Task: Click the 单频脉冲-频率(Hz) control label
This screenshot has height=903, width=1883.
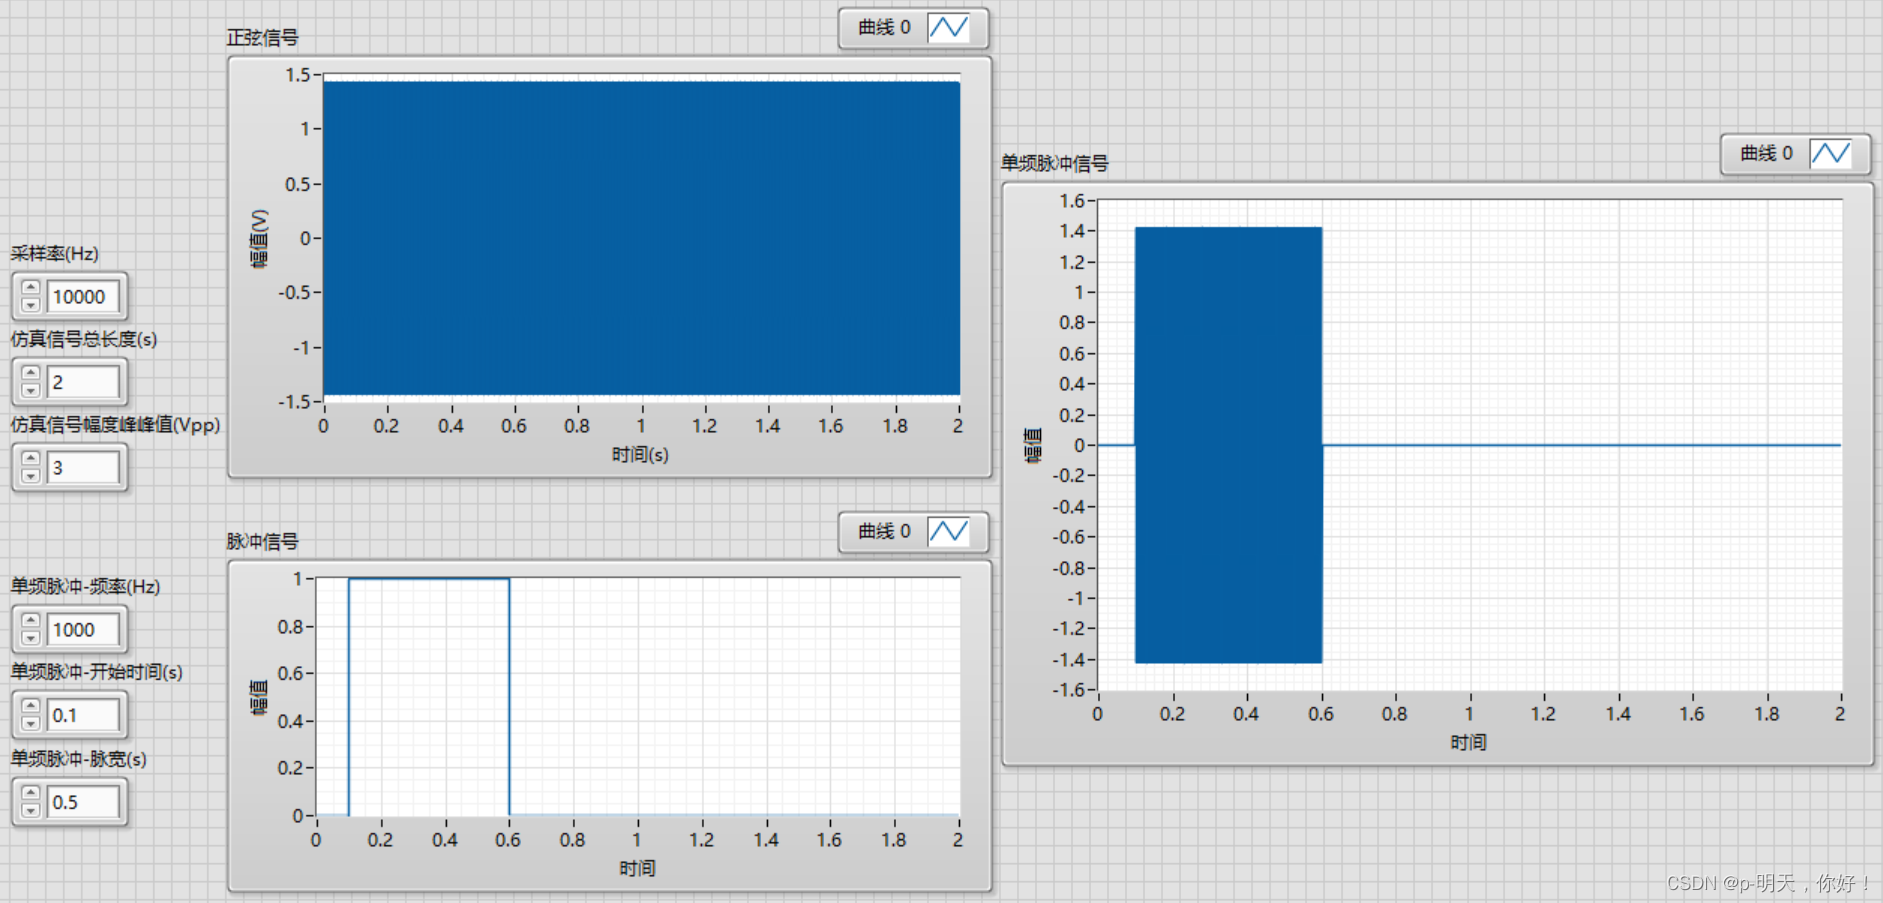Action: [x=85, y=586]
